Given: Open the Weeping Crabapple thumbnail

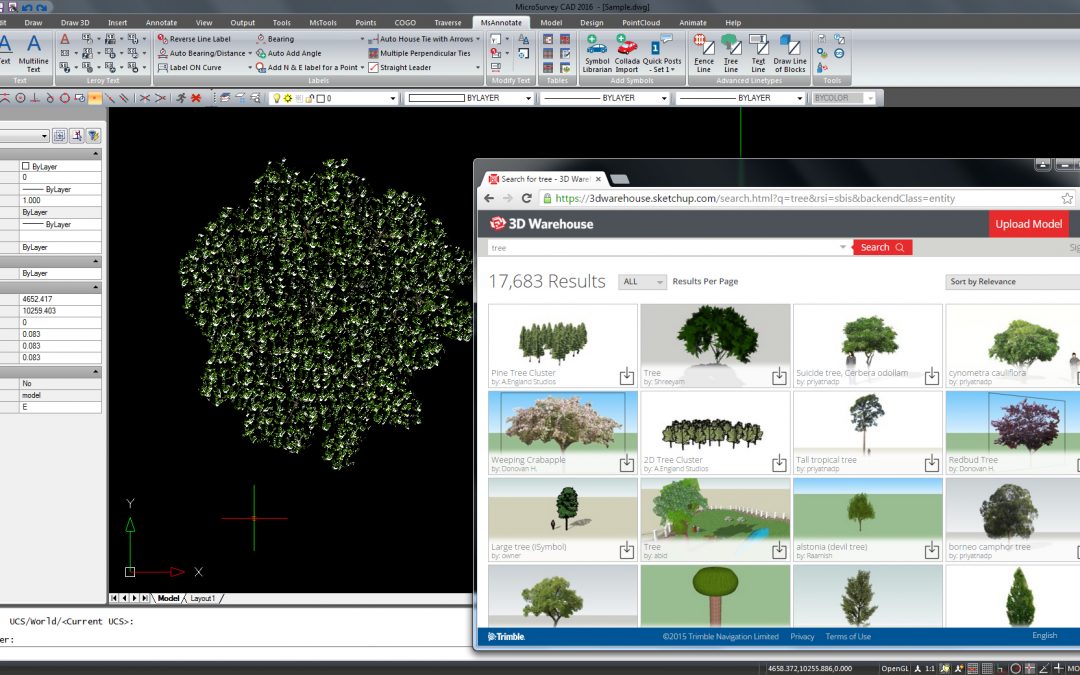Looking at the screenshot, I should (562, 423).
